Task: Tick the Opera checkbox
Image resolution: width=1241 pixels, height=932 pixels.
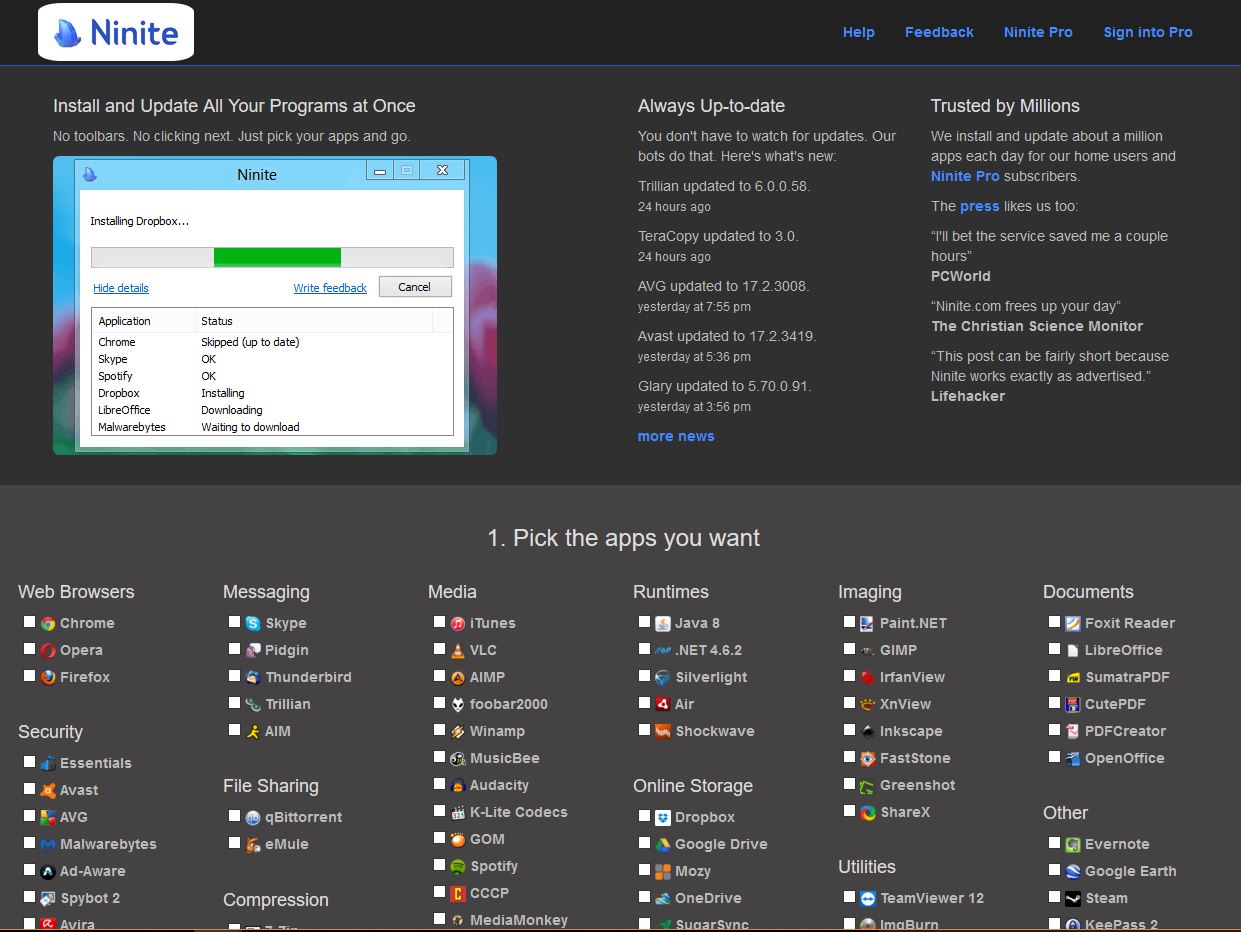Action: pos(29,649)
